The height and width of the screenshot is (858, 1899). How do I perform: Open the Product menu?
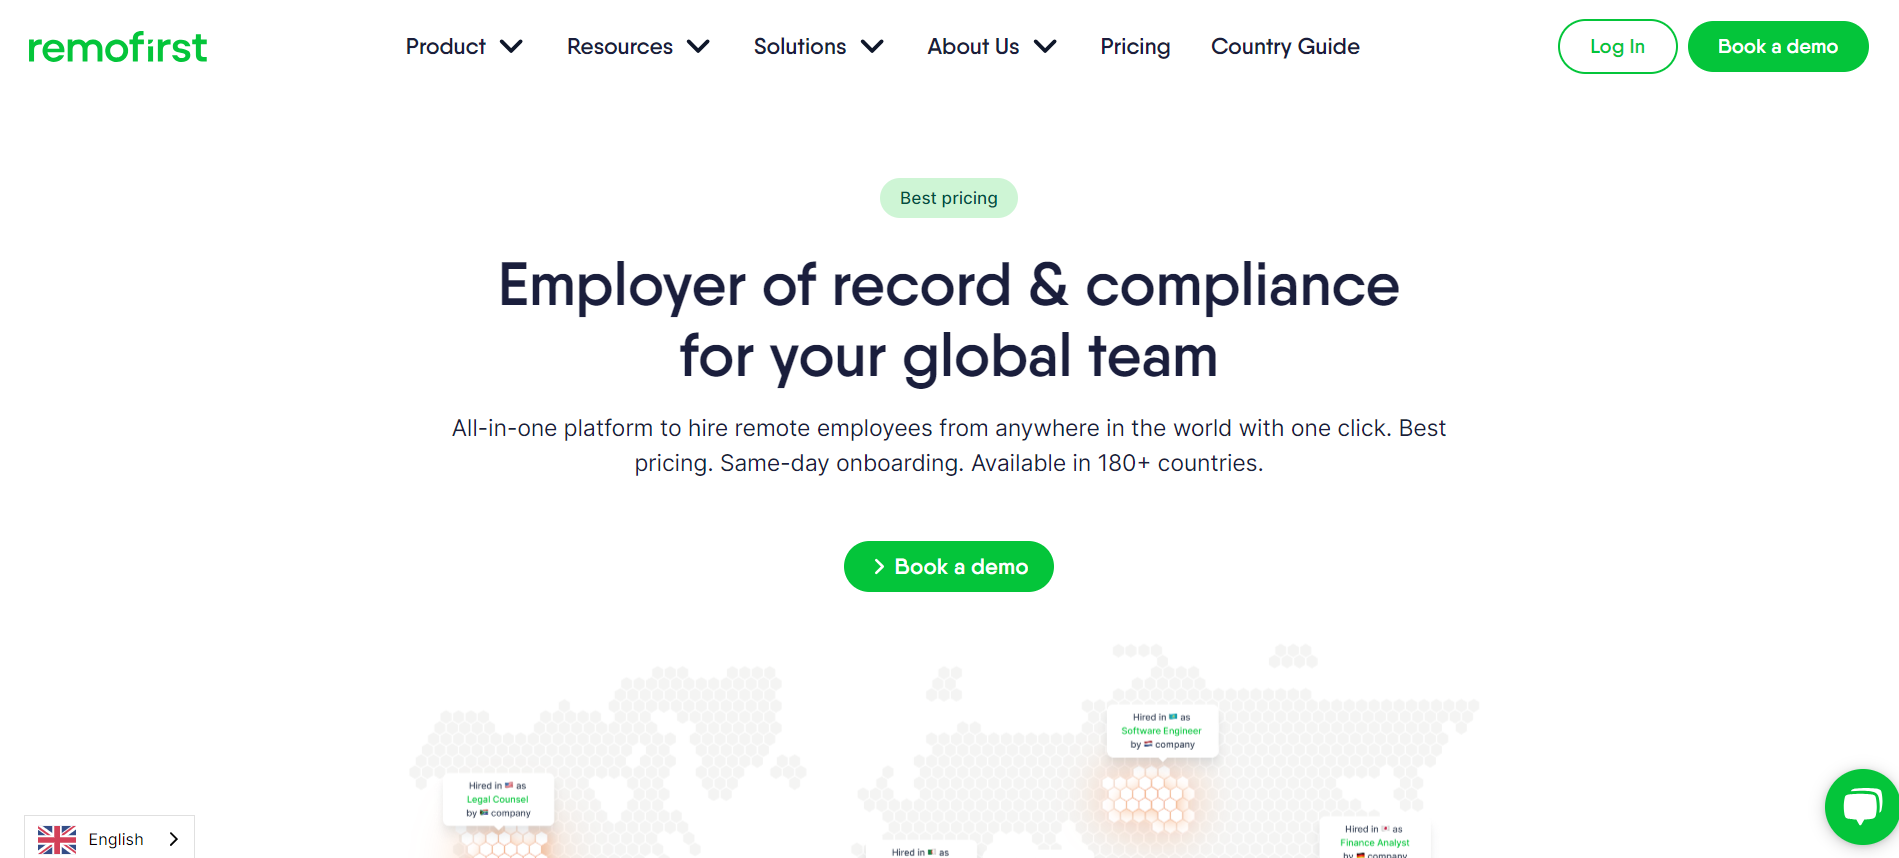[x=445, y=47]
